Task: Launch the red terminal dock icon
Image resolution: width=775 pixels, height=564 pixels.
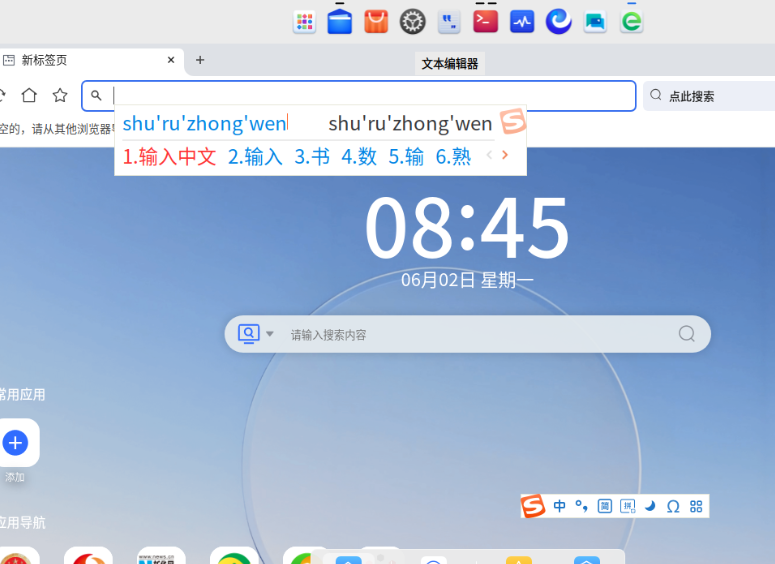Action: pyautogui.click(x=485, y=21)
